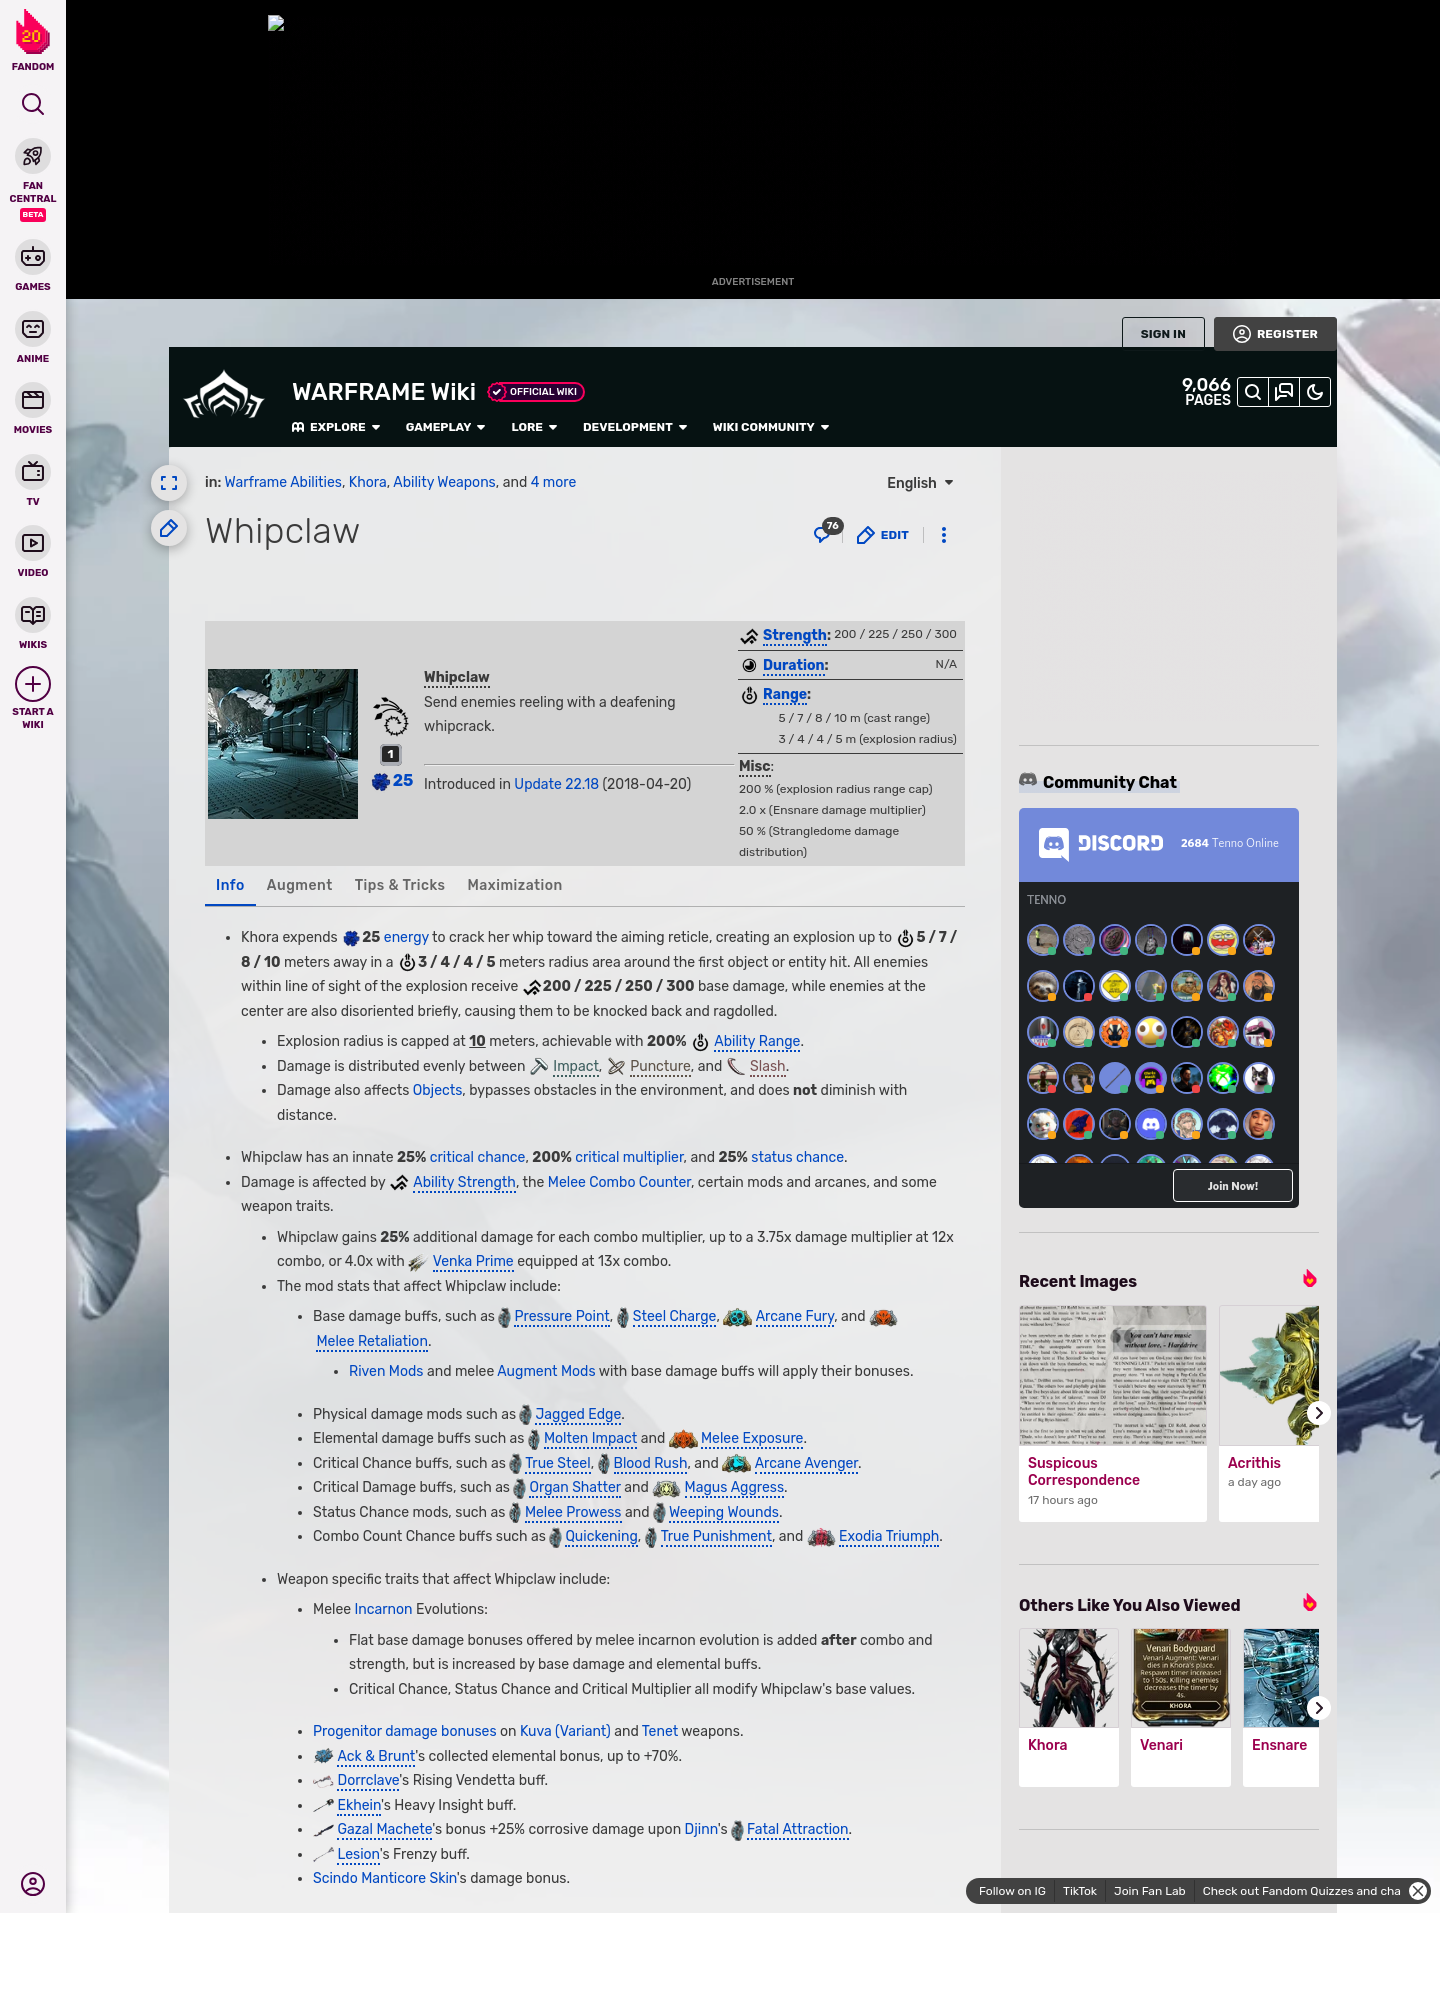This screenshot has width=1440, height=2000.
Task: Open the Anime sidebar icon
Action: (x=33, y=329)
